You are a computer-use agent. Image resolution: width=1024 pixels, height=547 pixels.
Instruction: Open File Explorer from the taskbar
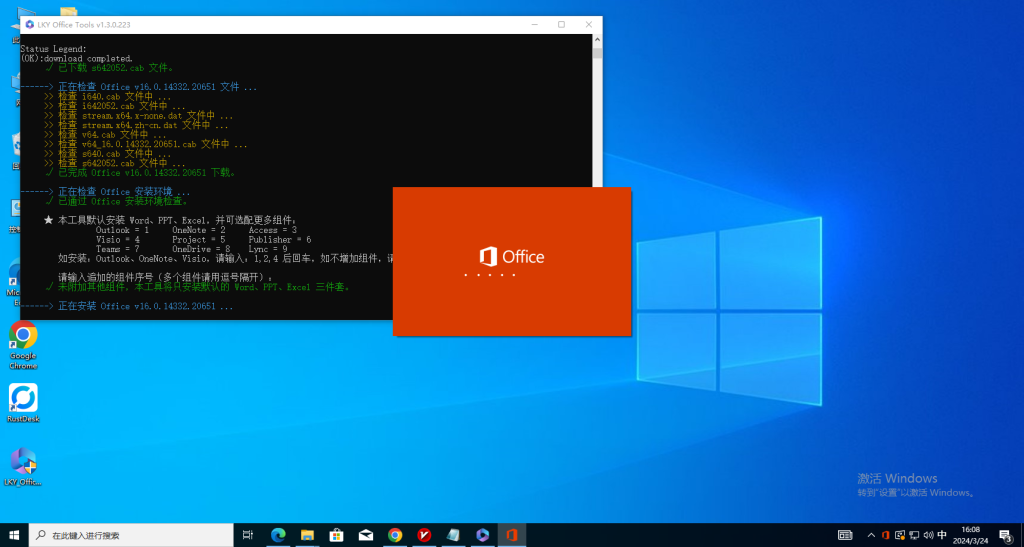[308, 535]
